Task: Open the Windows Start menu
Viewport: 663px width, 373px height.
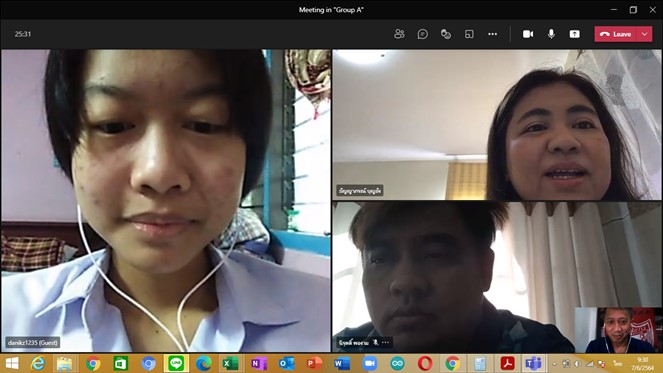Action: point(12,363)
